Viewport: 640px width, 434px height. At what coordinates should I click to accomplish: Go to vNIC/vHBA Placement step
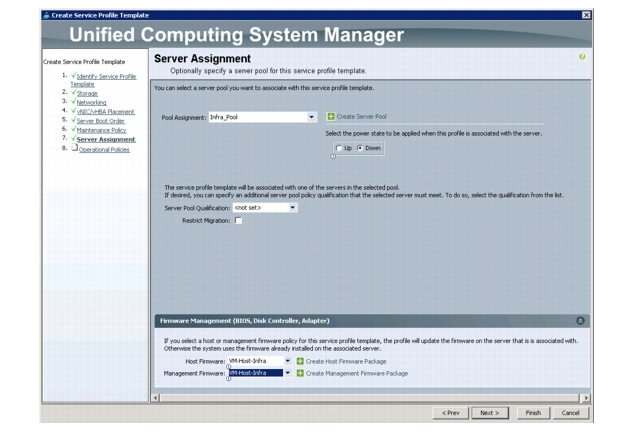tap(105, 111)
